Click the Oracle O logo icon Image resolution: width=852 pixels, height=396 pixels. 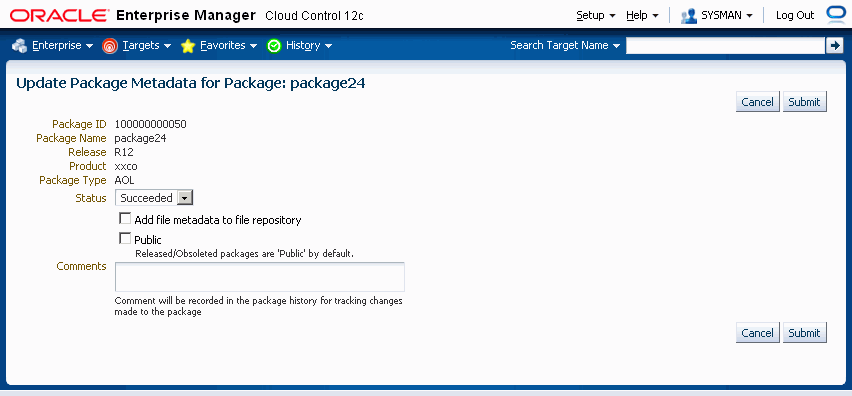(834, 15)
